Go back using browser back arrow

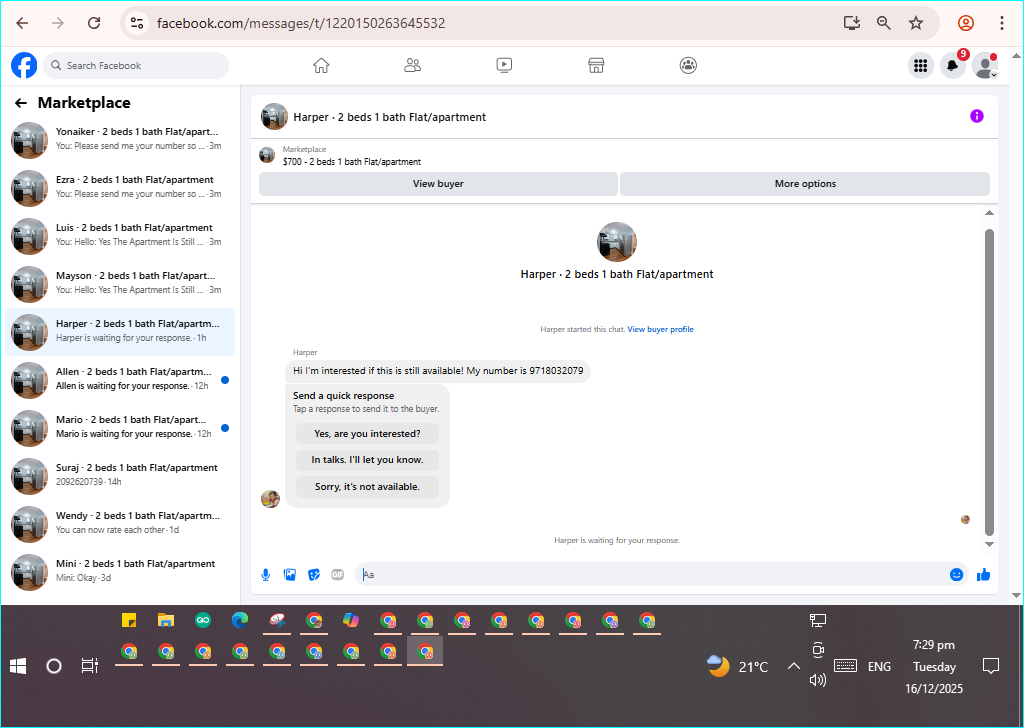pos(22,23)
